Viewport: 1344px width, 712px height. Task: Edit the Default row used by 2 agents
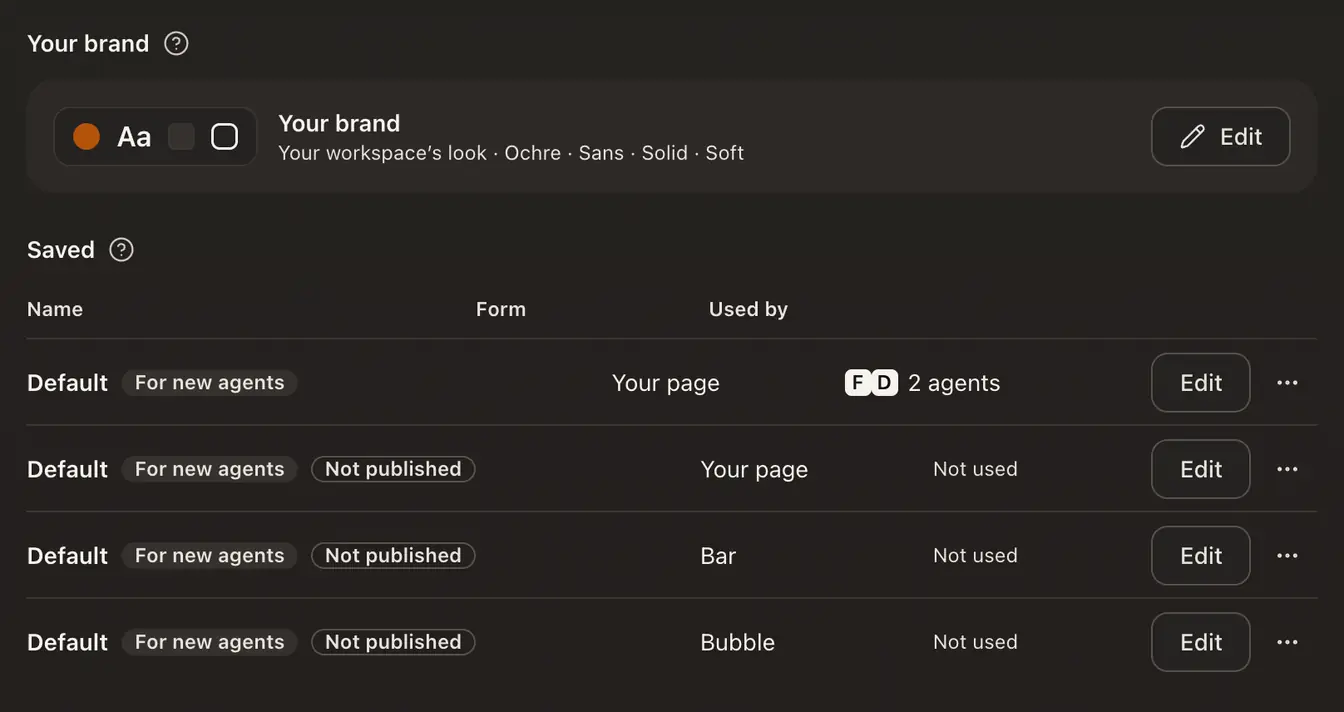[x=1201, y=382]
